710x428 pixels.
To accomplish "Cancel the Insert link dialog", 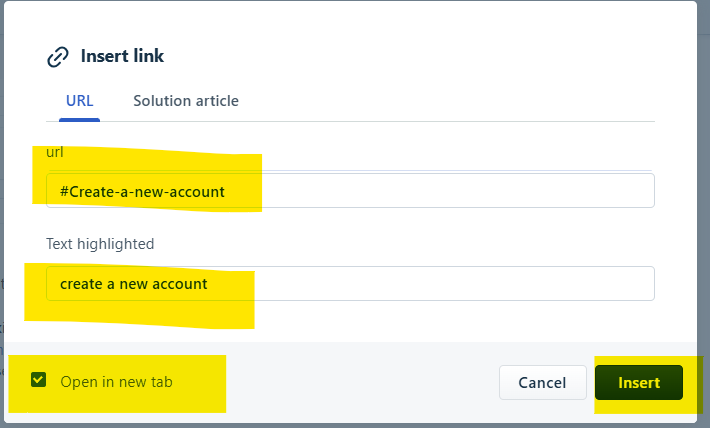I will point(542,383).
